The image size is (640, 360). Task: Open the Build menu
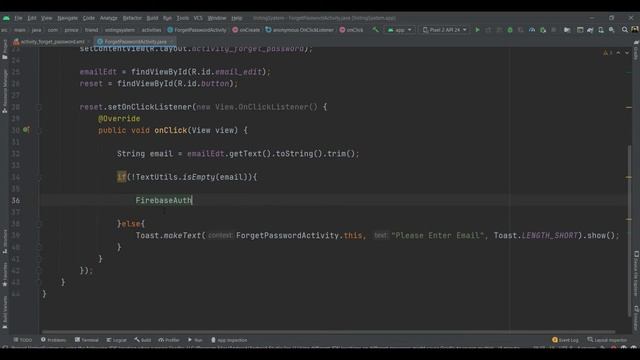[152, 18]
